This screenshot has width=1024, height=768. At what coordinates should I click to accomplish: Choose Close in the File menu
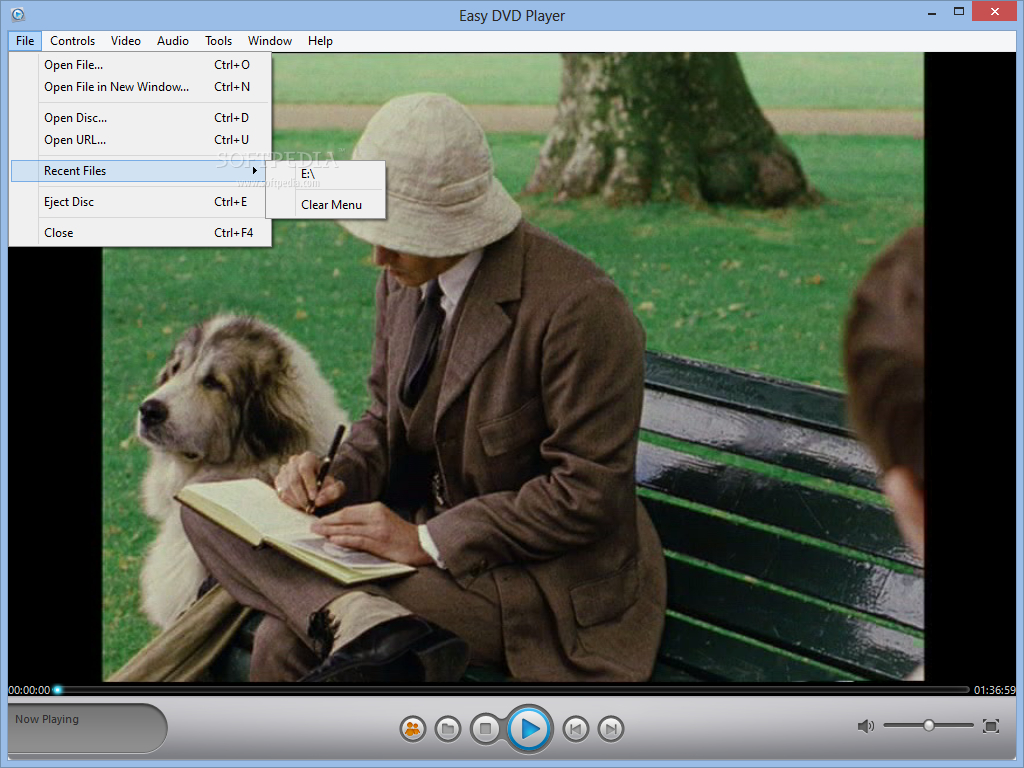(140, 232)
